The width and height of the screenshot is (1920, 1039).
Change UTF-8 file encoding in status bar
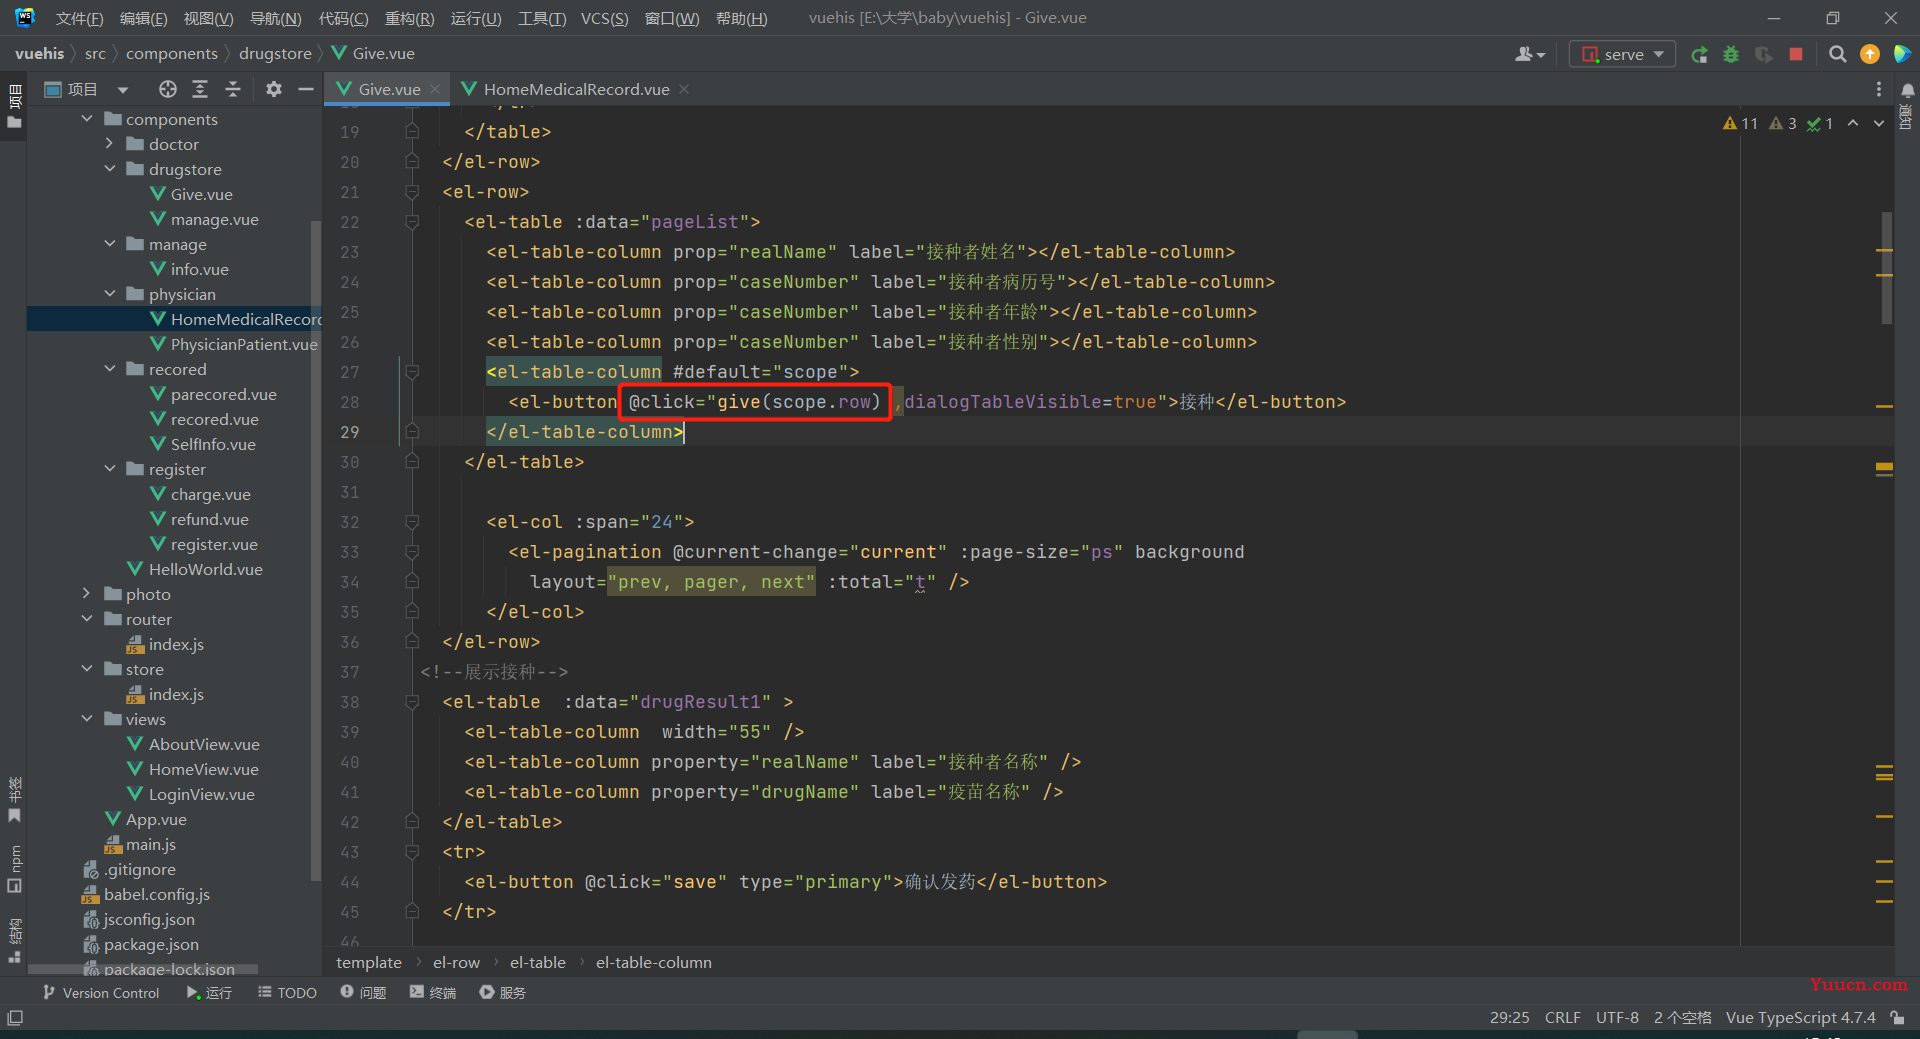point(1617,1018)
